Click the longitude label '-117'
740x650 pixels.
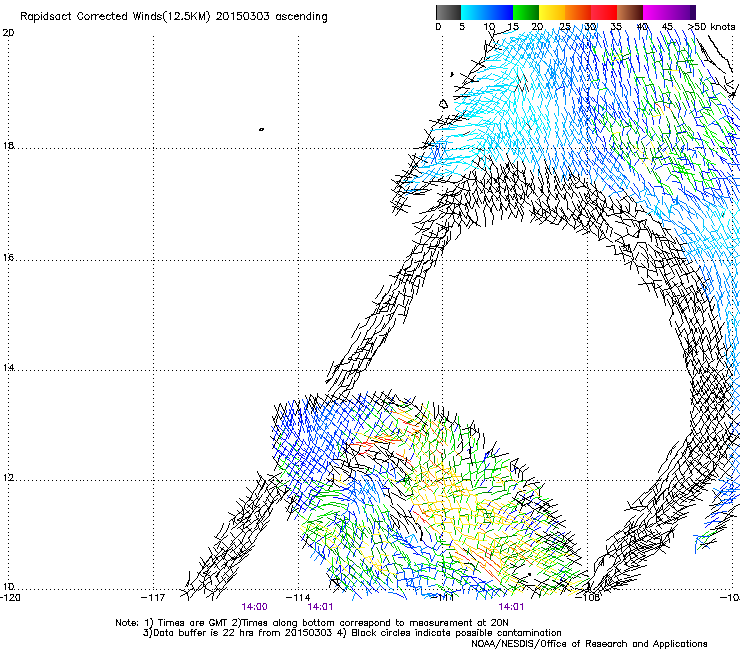click(x=153, y=597)
